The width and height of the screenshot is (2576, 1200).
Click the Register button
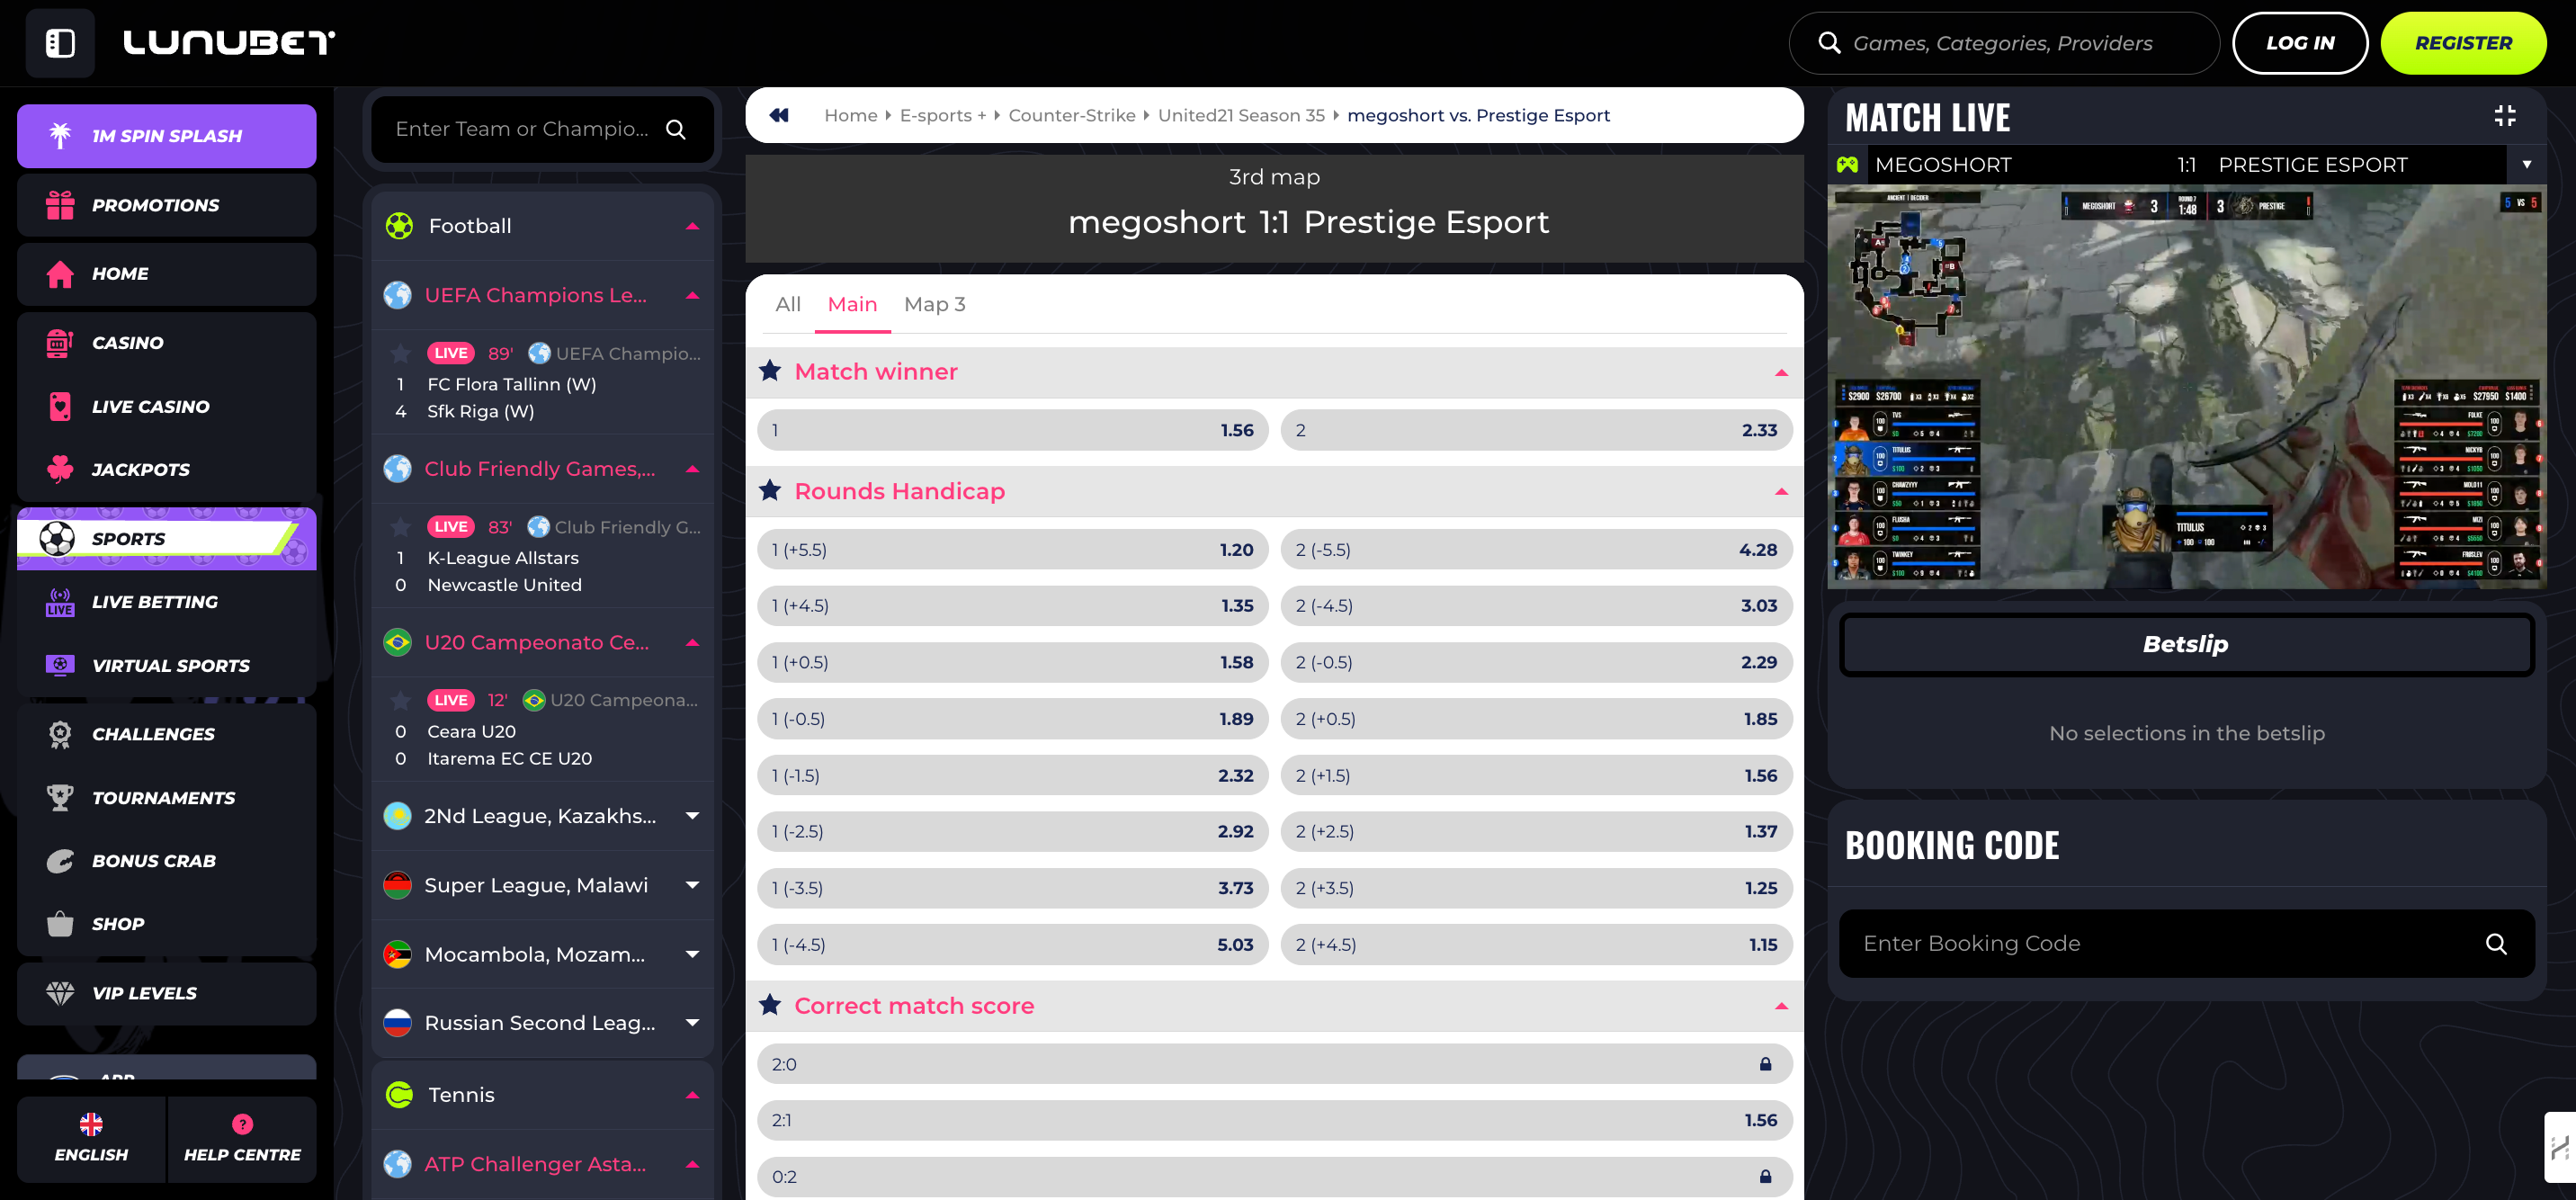pyautogui.click(x=2463, y=43)
